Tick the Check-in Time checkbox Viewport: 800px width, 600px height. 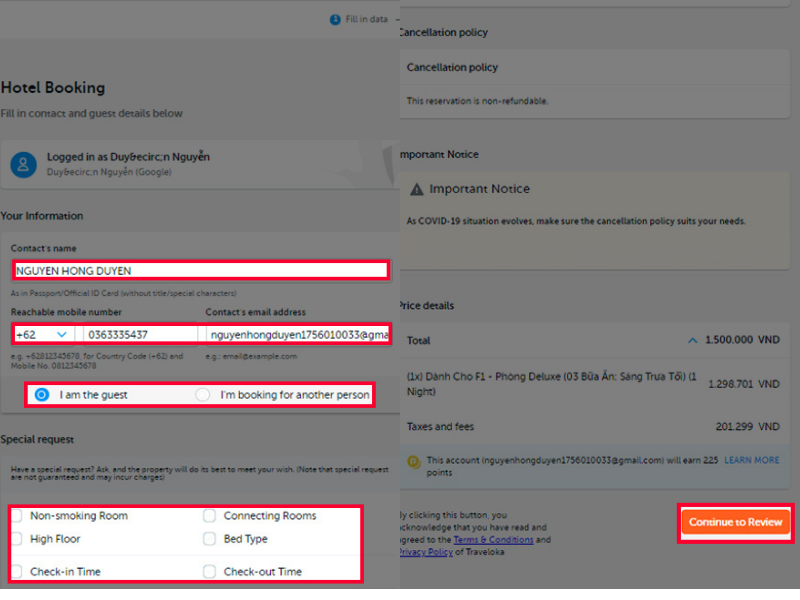click(x=16, y=571)
